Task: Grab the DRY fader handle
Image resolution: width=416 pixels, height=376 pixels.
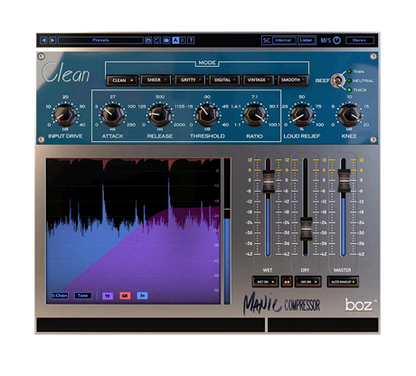Action: 306,229
